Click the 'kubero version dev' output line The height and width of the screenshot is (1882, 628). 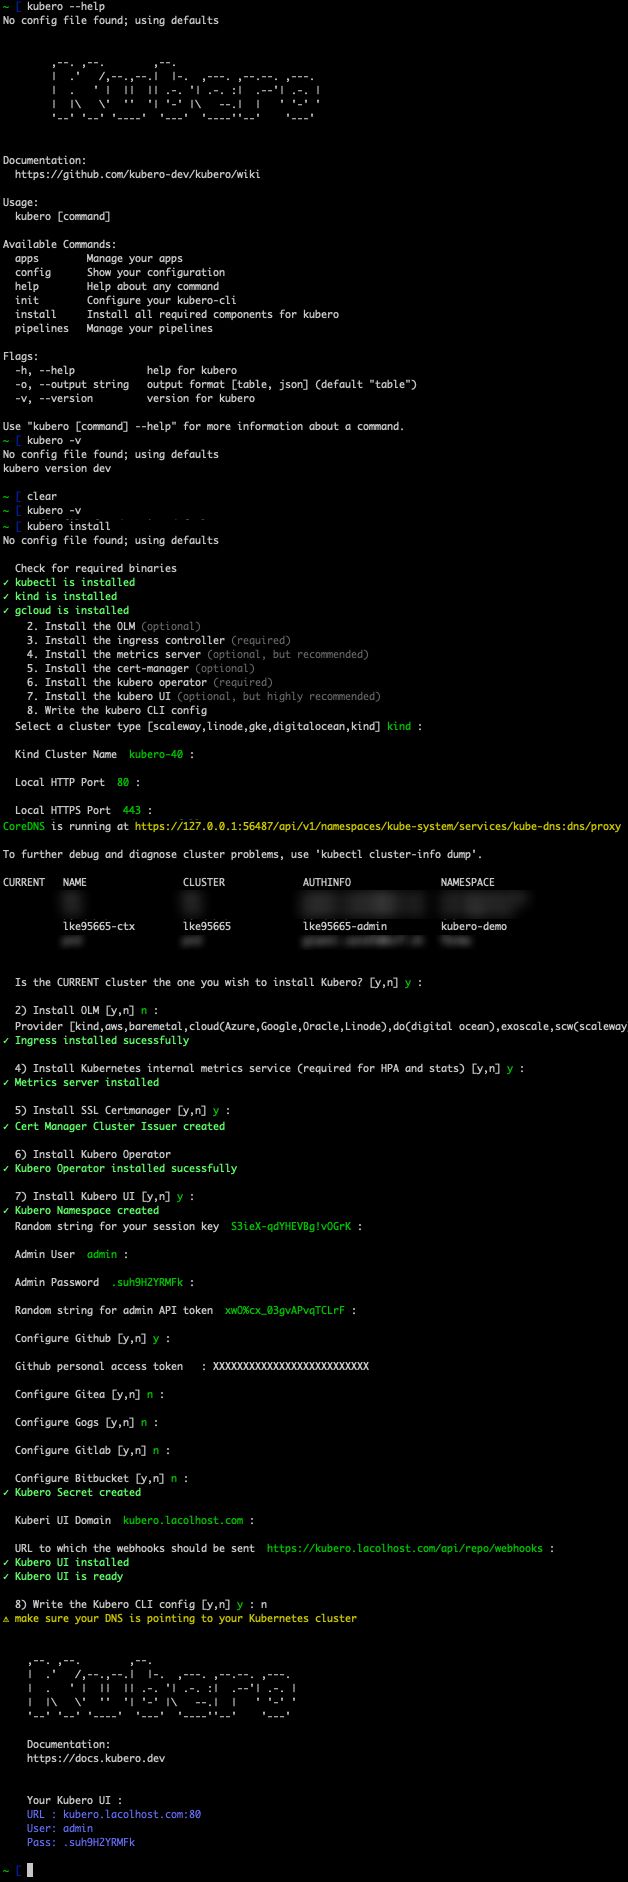pyautogui.click(x=57, y=468)
